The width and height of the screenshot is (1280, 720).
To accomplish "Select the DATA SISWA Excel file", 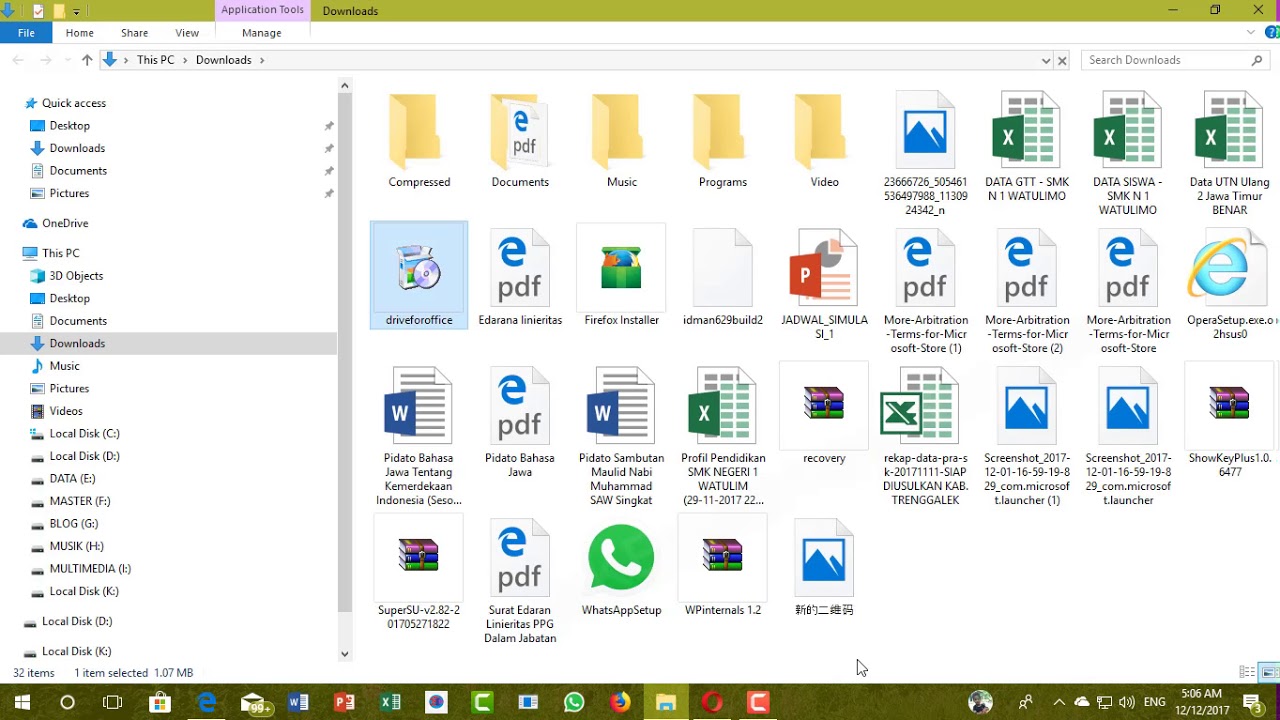I will 1128,153.
